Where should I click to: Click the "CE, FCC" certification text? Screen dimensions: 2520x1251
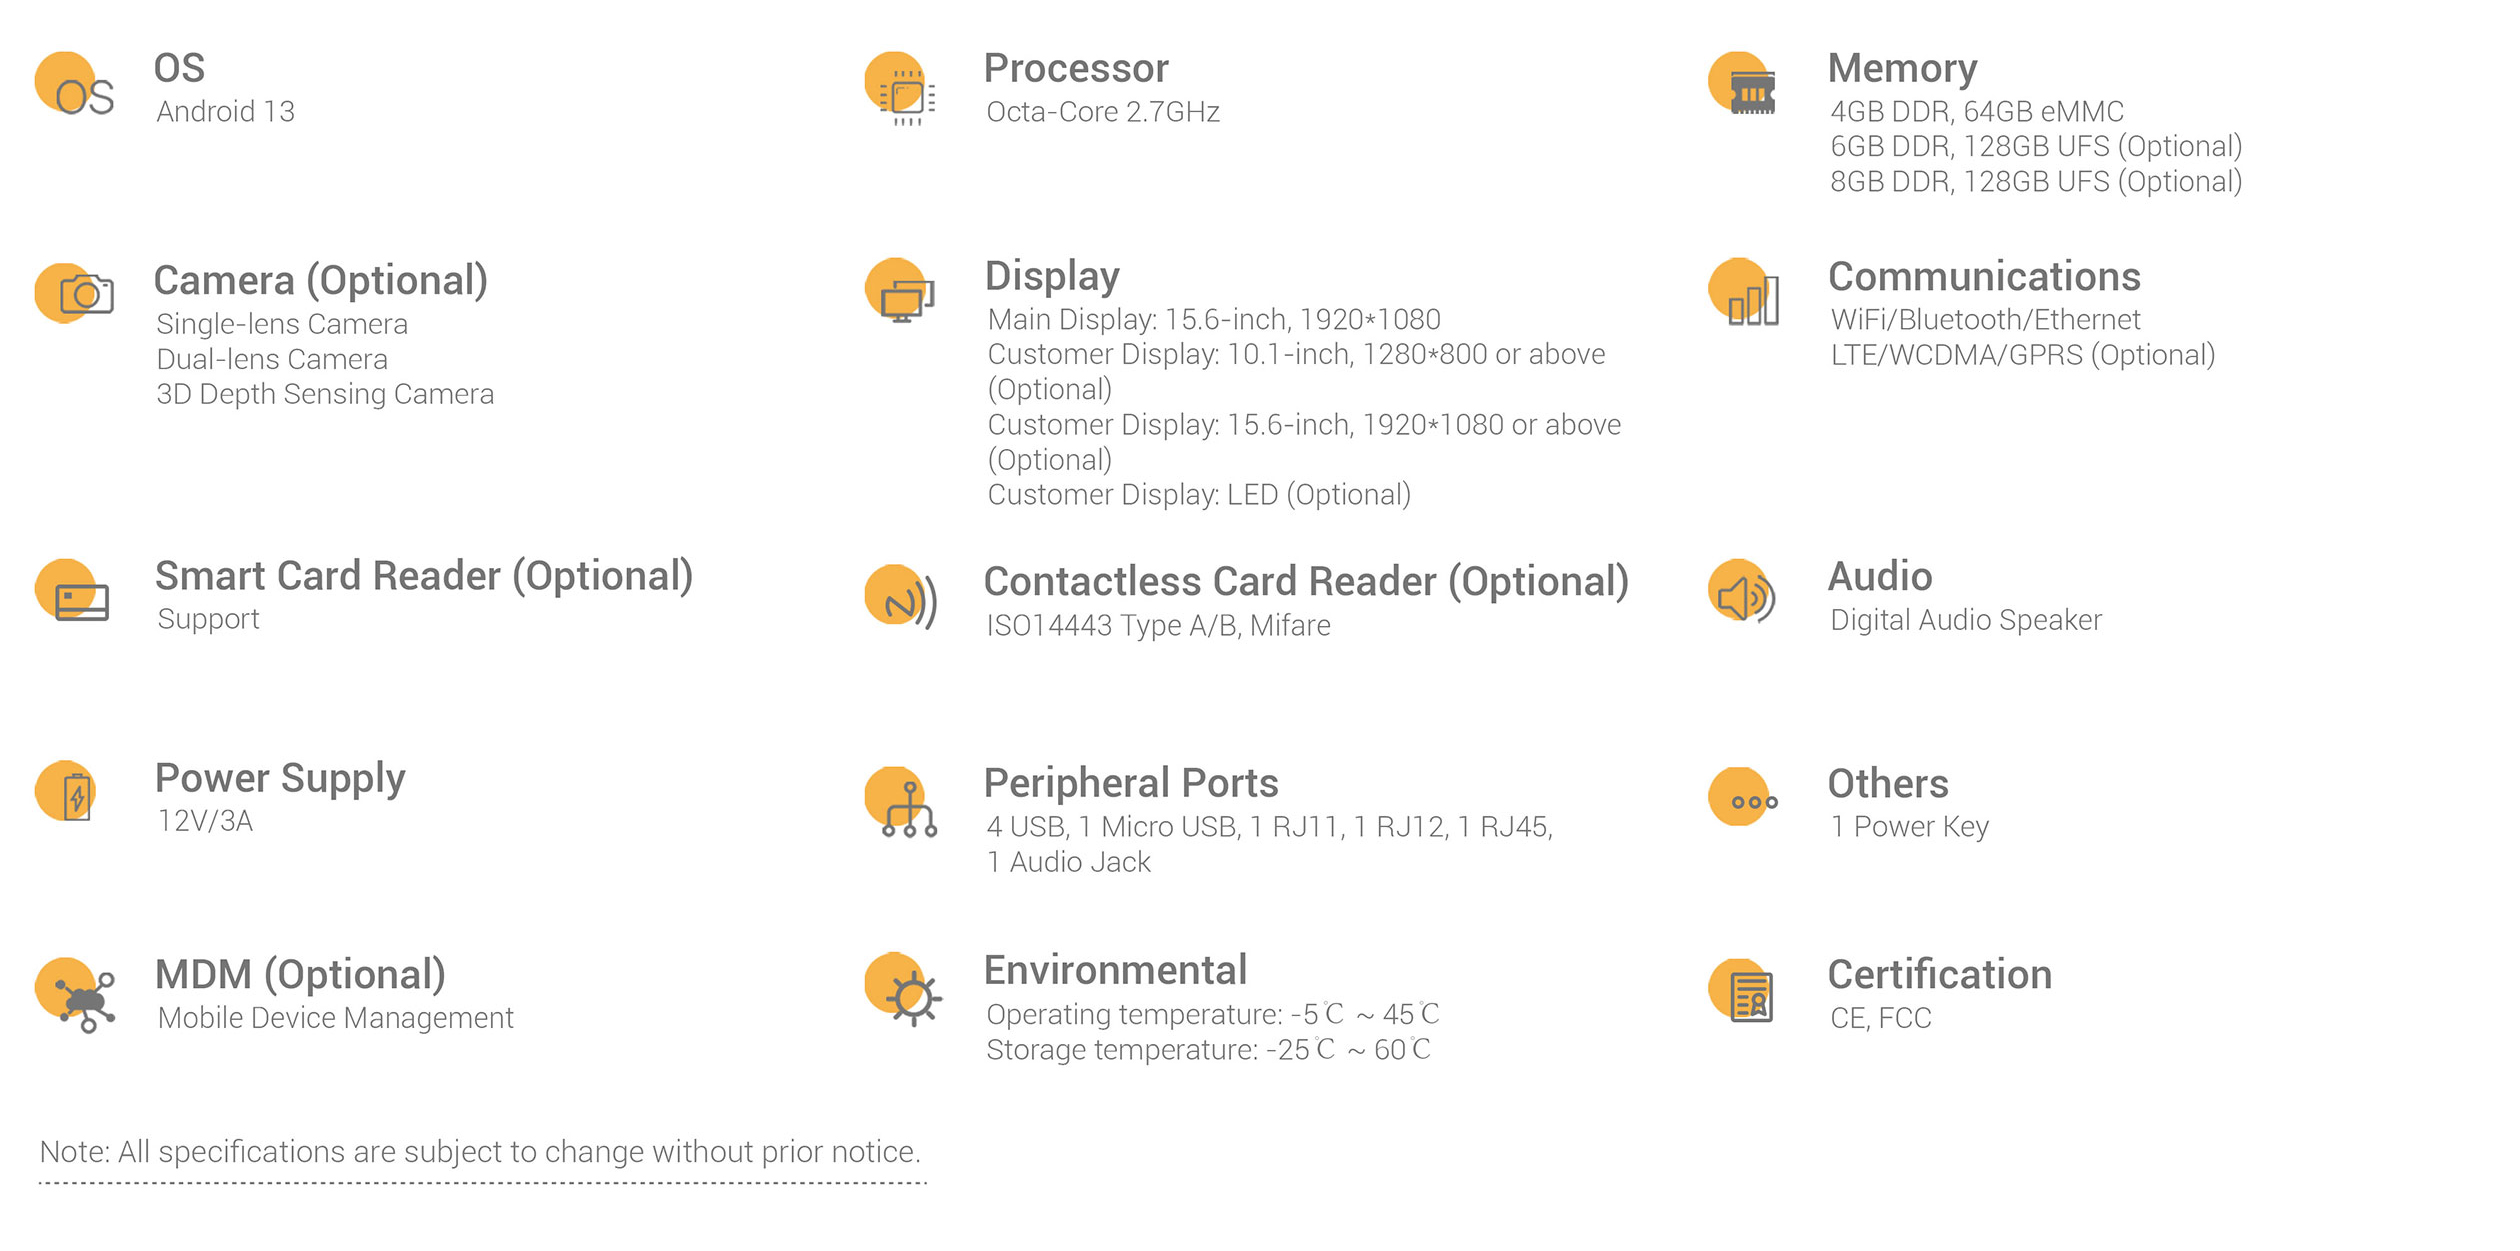pyautogui.click(x=1880, y=1018)
